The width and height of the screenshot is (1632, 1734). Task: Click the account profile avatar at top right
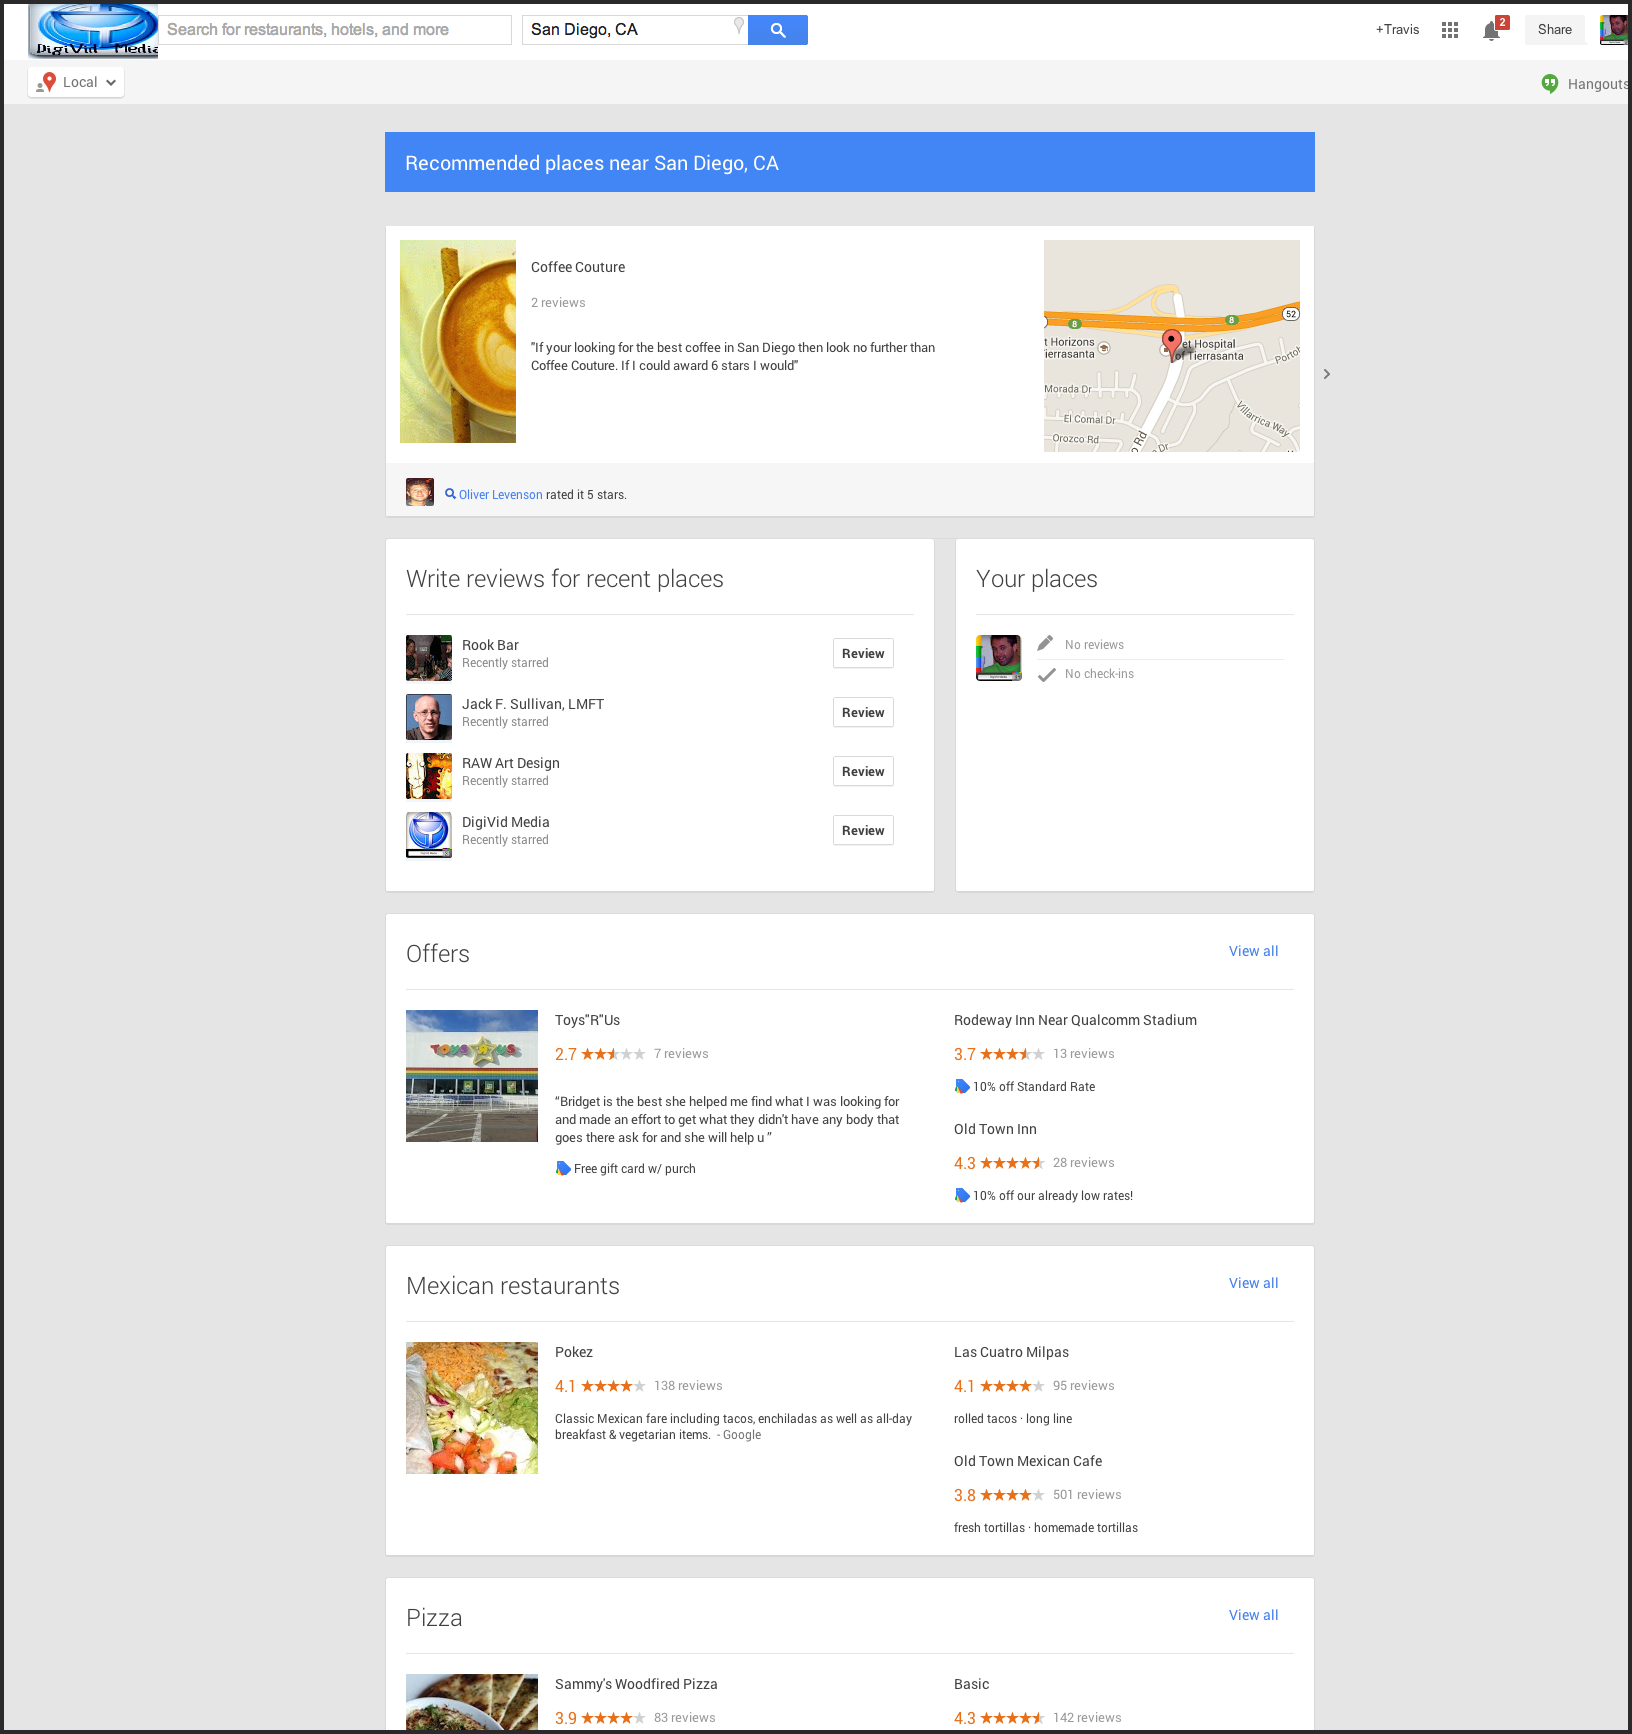[1614, 29]
